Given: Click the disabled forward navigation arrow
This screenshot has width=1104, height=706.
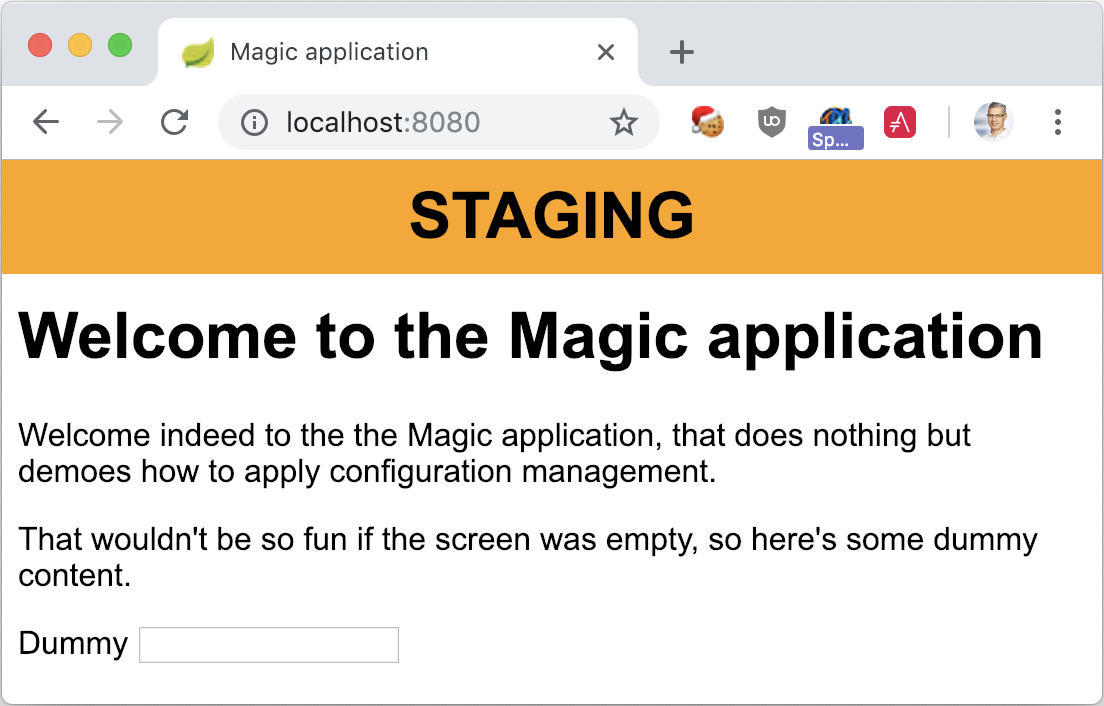Looking at the screenshot, I should 108,121.
